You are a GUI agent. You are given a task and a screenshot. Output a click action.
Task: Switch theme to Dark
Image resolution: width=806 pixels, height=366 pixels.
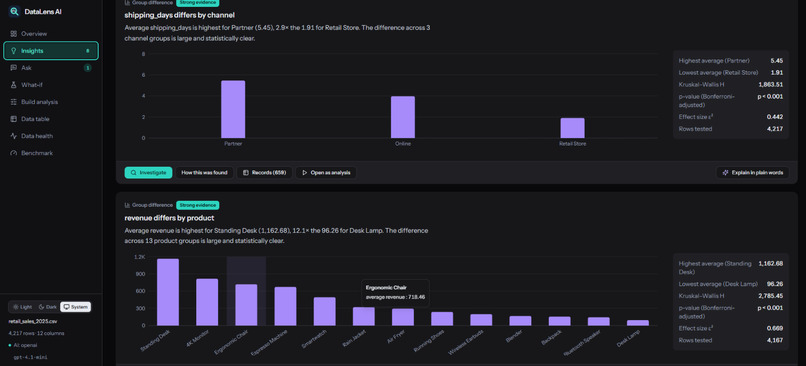pos(47,307)
